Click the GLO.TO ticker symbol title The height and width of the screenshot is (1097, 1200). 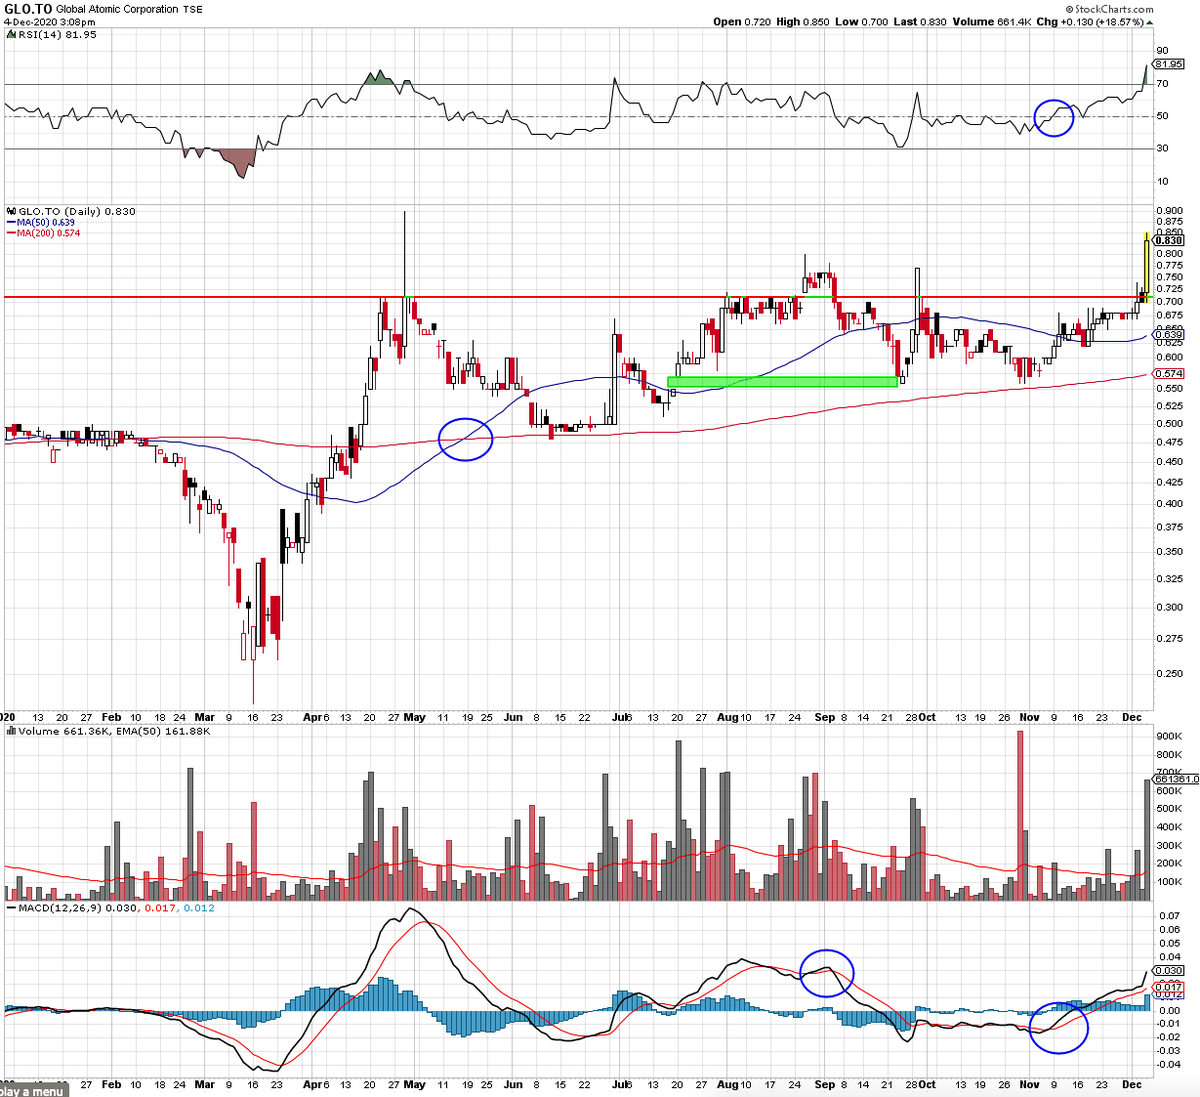point(28,8)
